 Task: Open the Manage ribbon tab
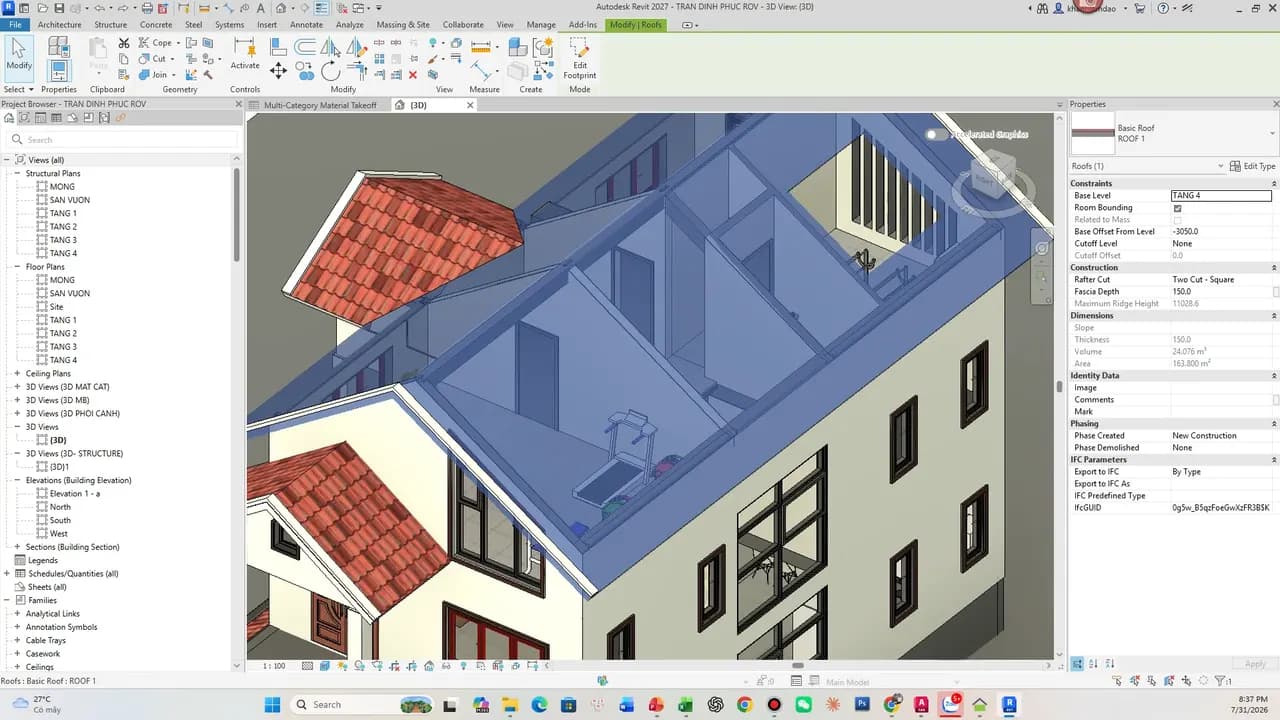[x=541, y=25]
